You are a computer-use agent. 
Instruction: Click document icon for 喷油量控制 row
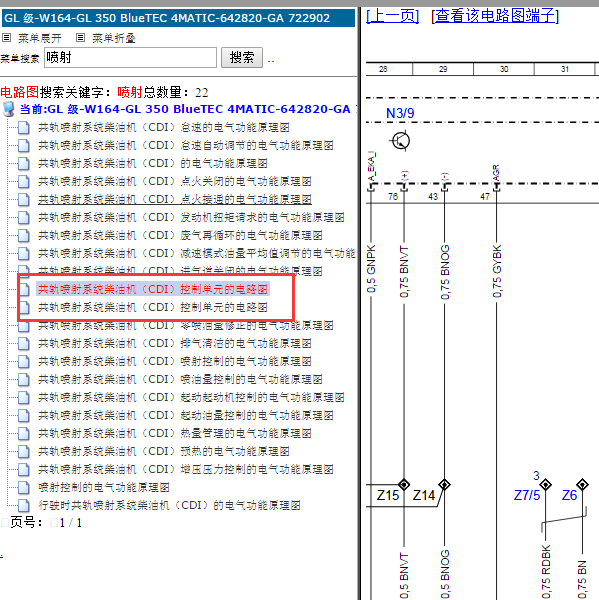24,379
